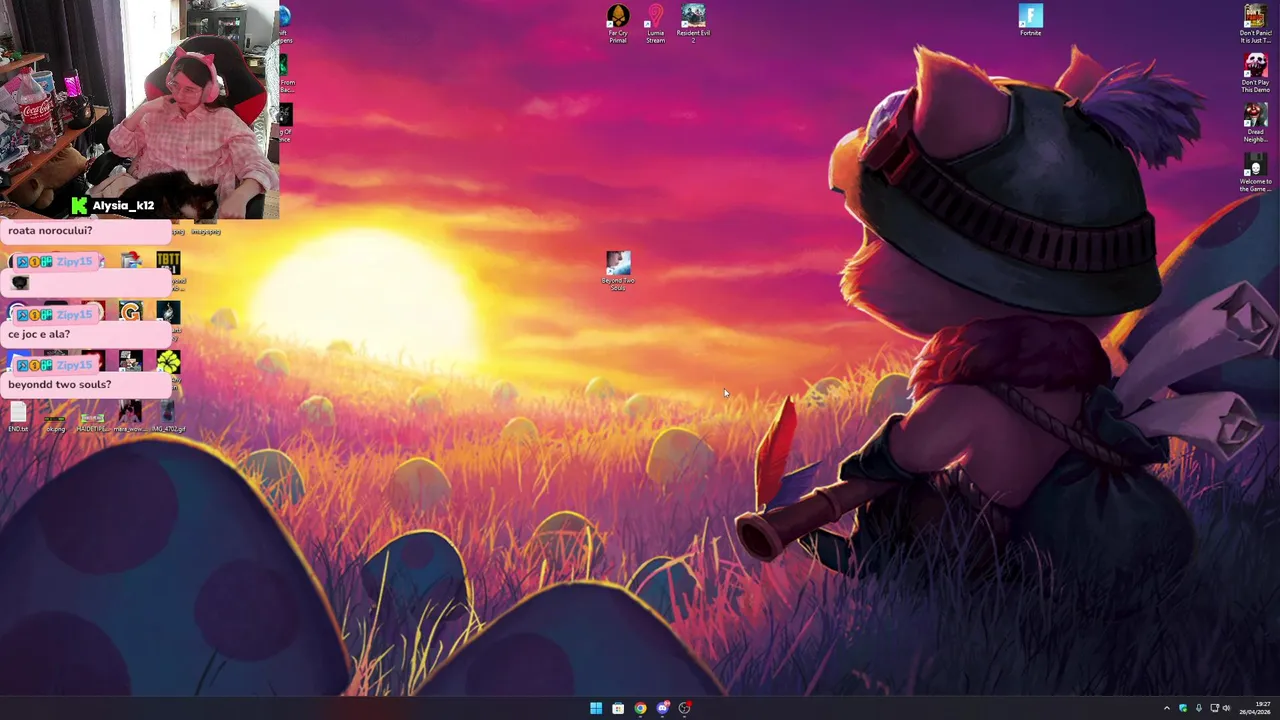Screen dimensions: 1280x720
Task: Select the Don't Play This Demo shortcut
Action: [1255, 73]
